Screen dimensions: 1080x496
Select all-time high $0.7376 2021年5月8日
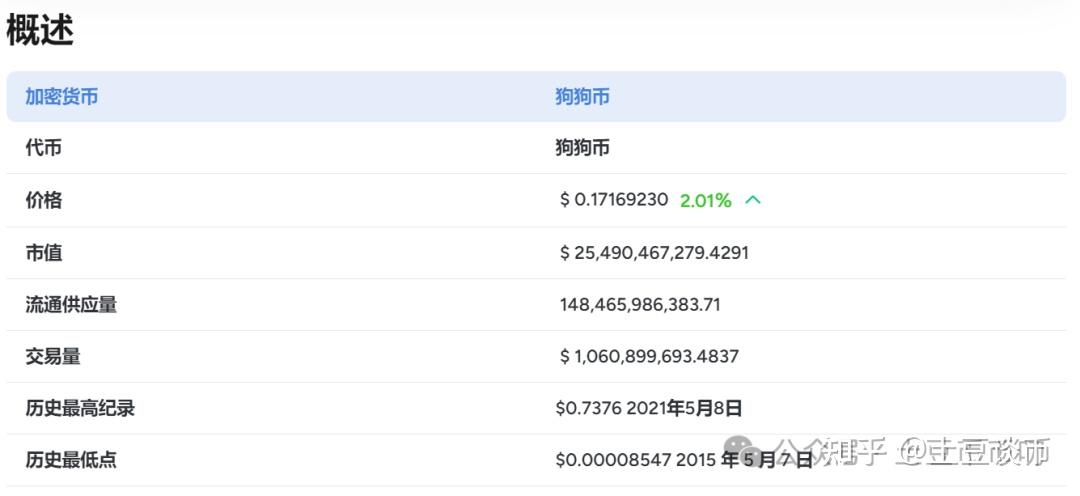(649, 409)
